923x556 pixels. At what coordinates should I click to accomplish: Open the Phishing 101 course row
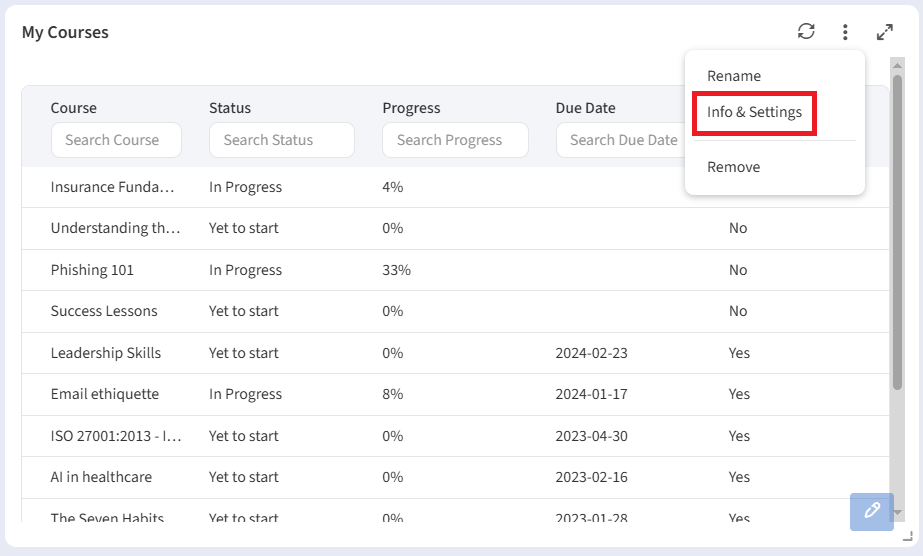click(x=92, y=270)
